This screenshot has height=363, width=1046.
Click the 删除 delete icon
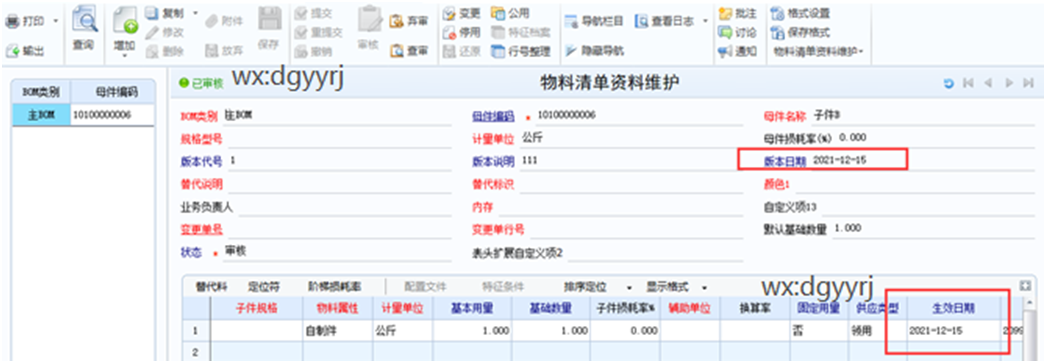coord(151,51)
